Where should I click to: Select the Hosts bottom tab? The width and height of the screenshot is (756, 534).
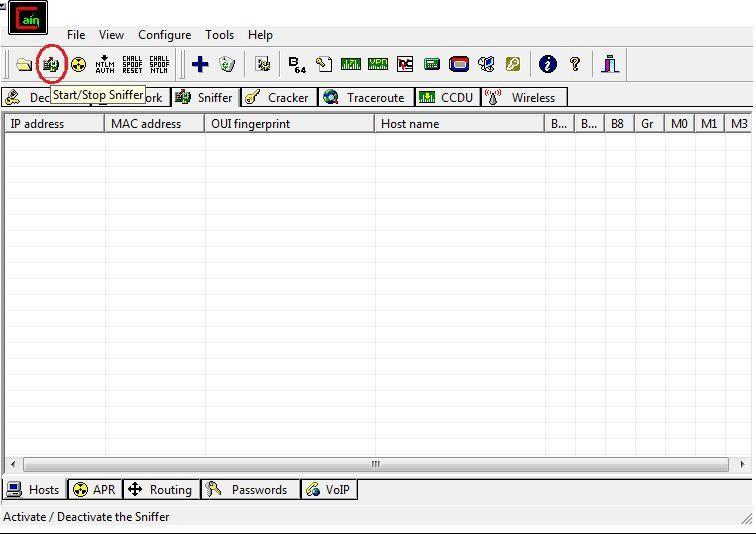coord(35,490)
